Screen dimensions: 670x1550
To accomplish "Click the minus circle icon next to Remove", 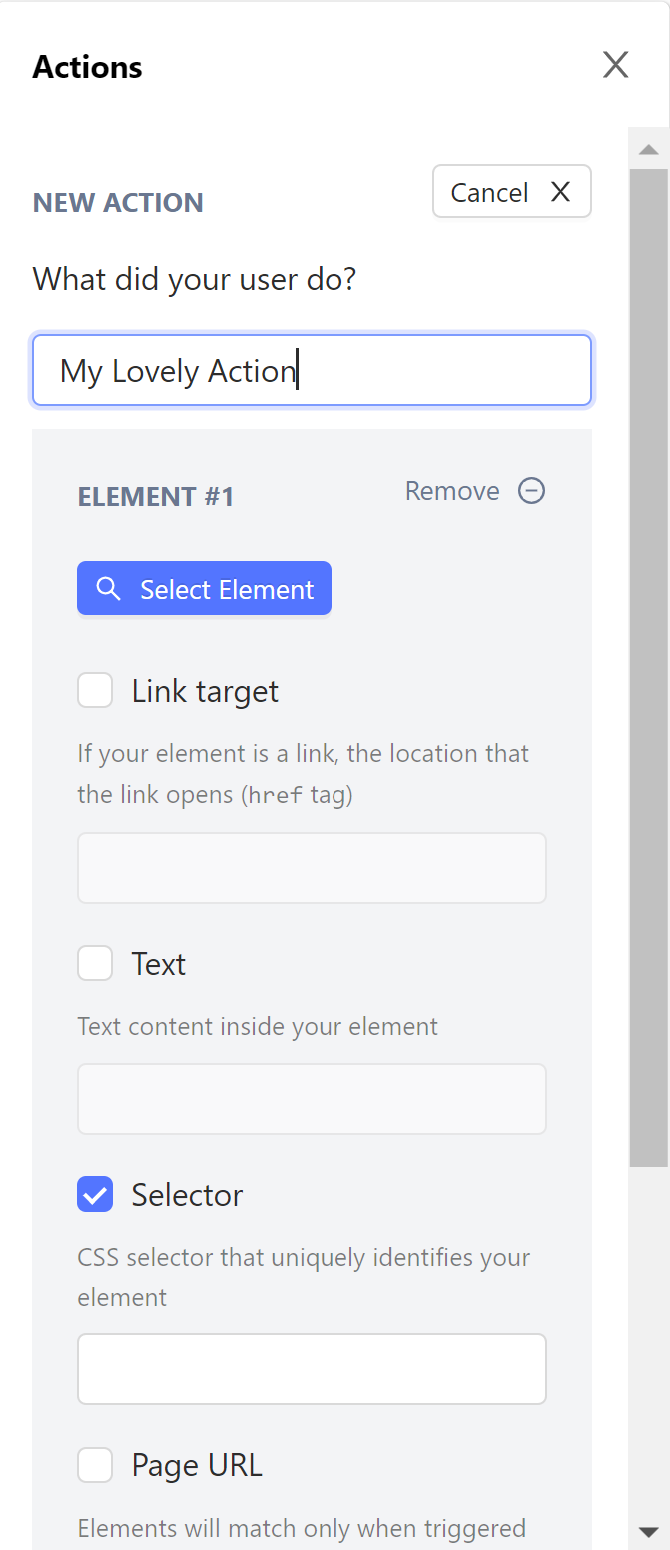I will (531, 490).
